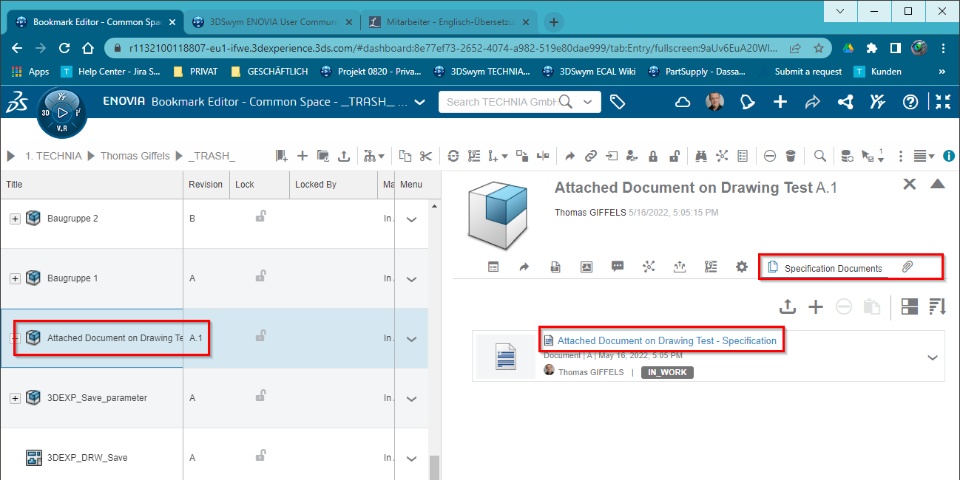Click the plus add icon in the top bar

(x=780, y=102)
